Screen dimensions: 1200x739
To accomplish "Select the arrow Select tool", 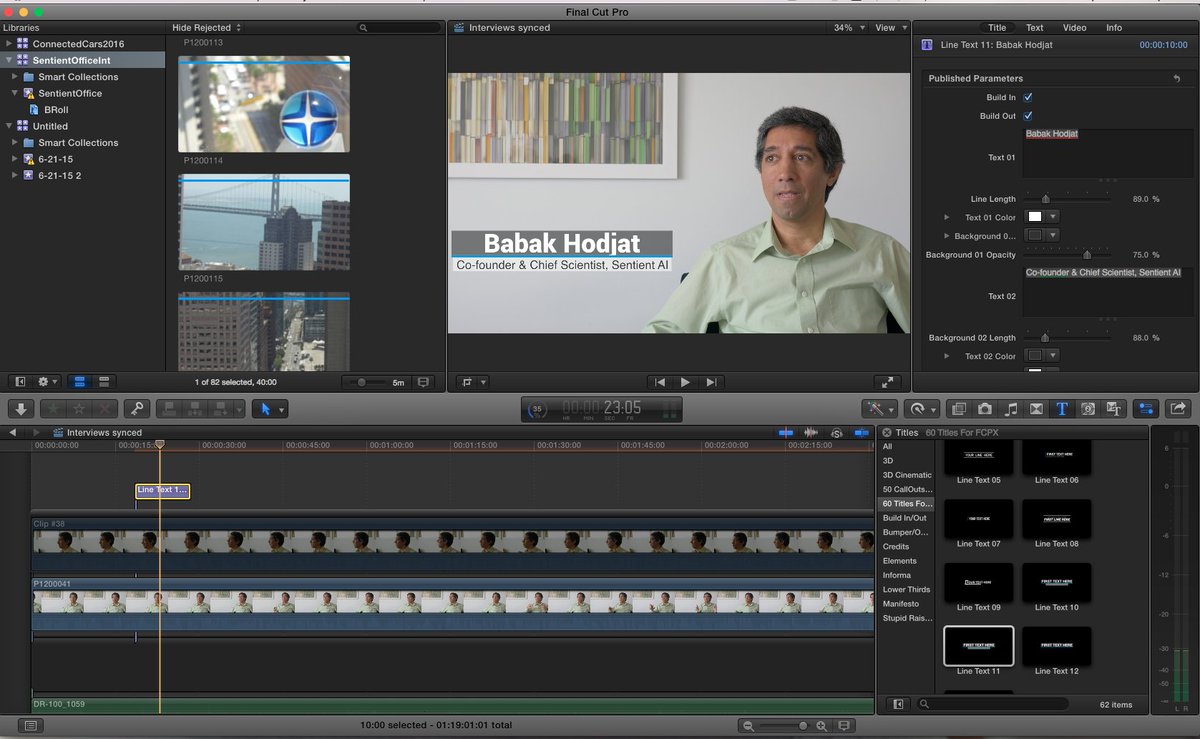I will pyautogui.click(x=265, y=409).
